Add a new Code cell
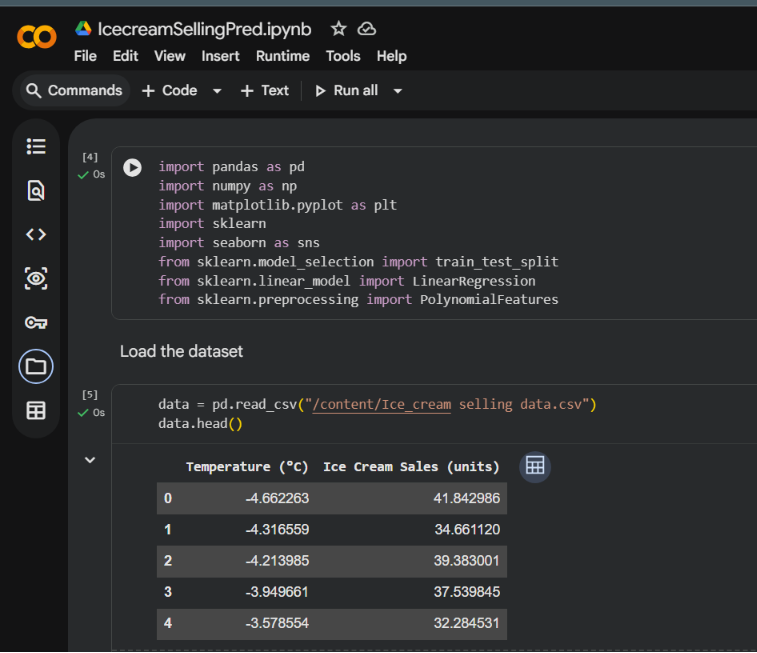This screenshot has width=757, height=653. 169,90
